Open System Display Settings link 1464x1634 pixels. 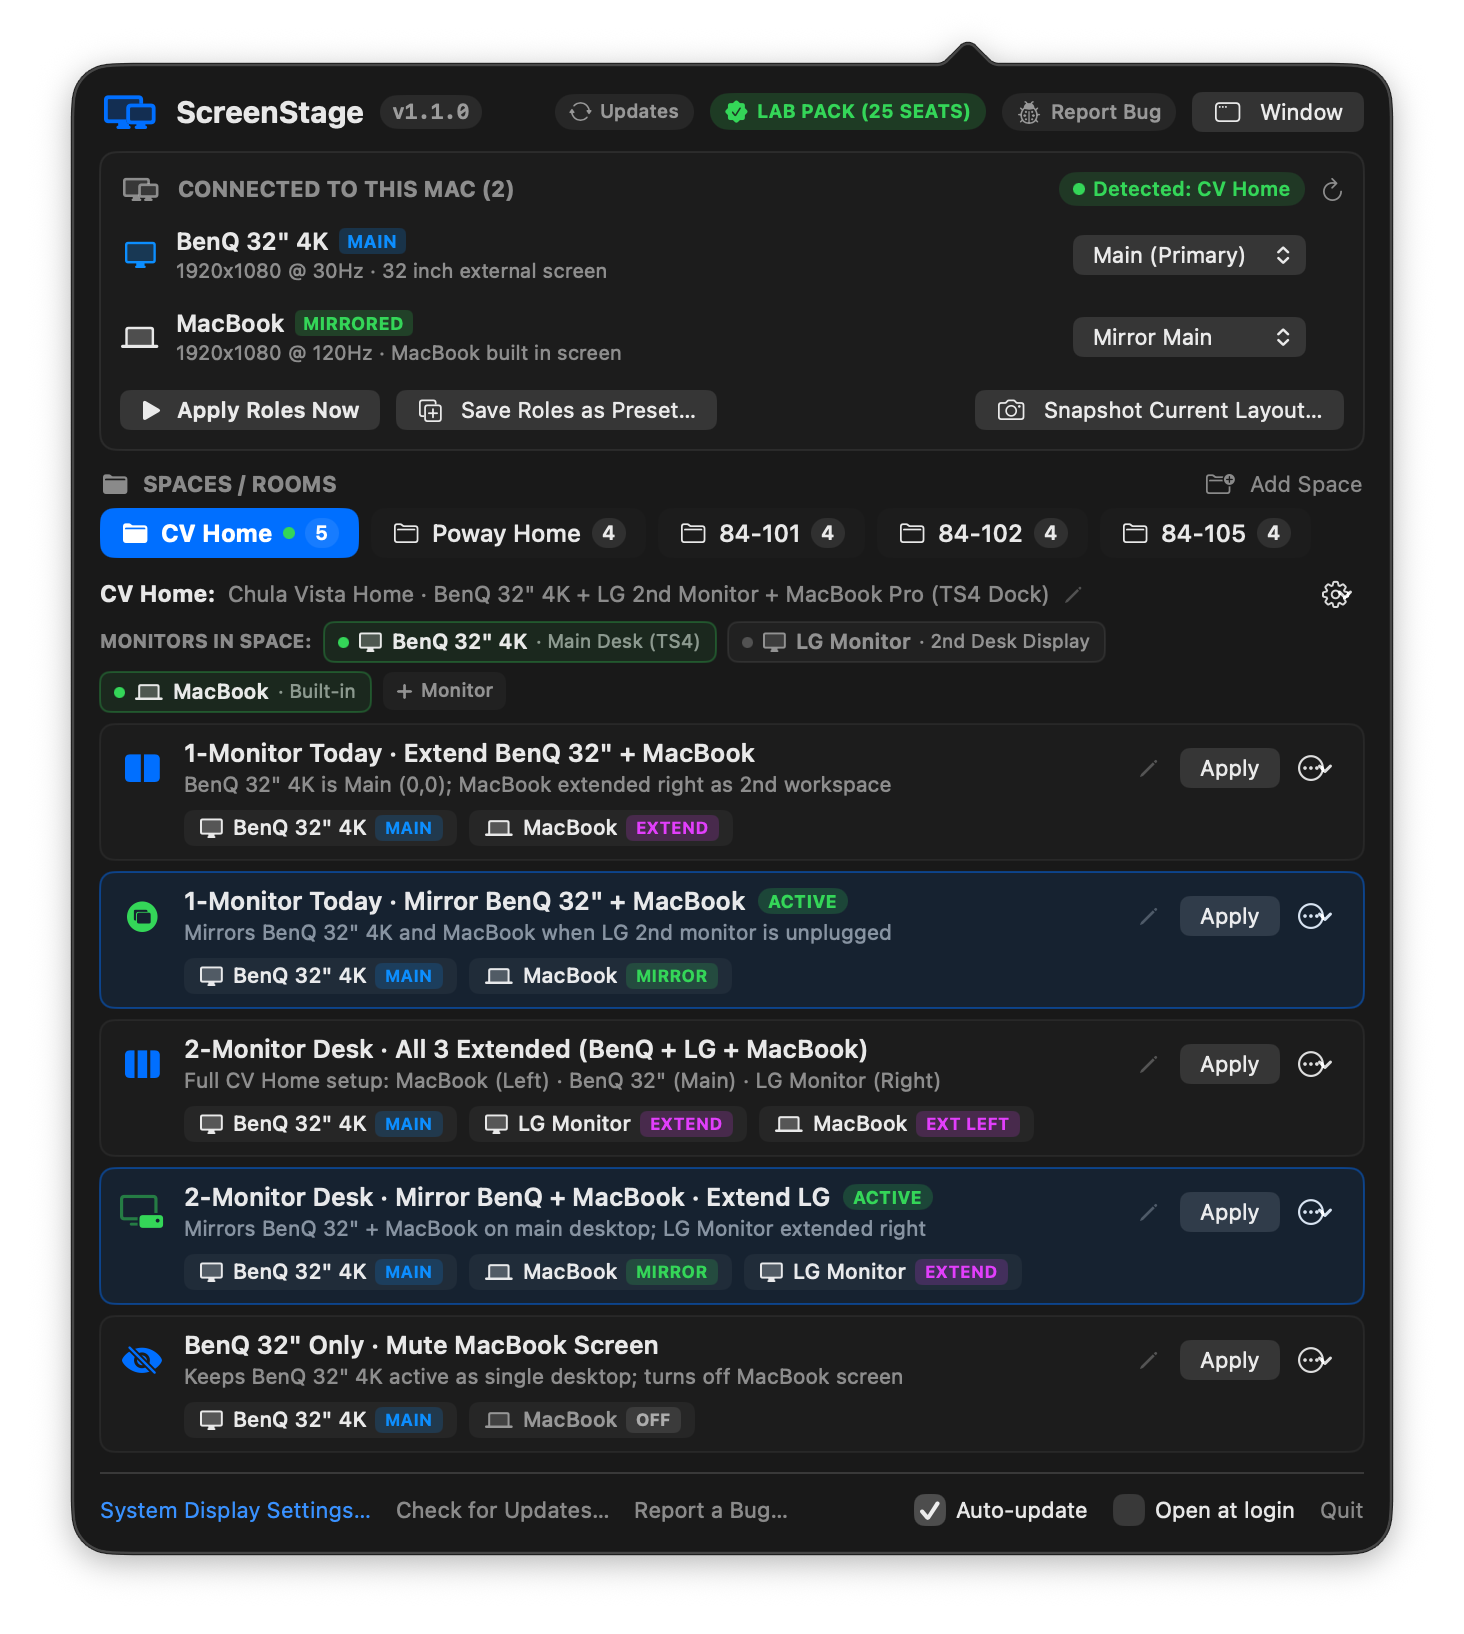click(235, 1510)
